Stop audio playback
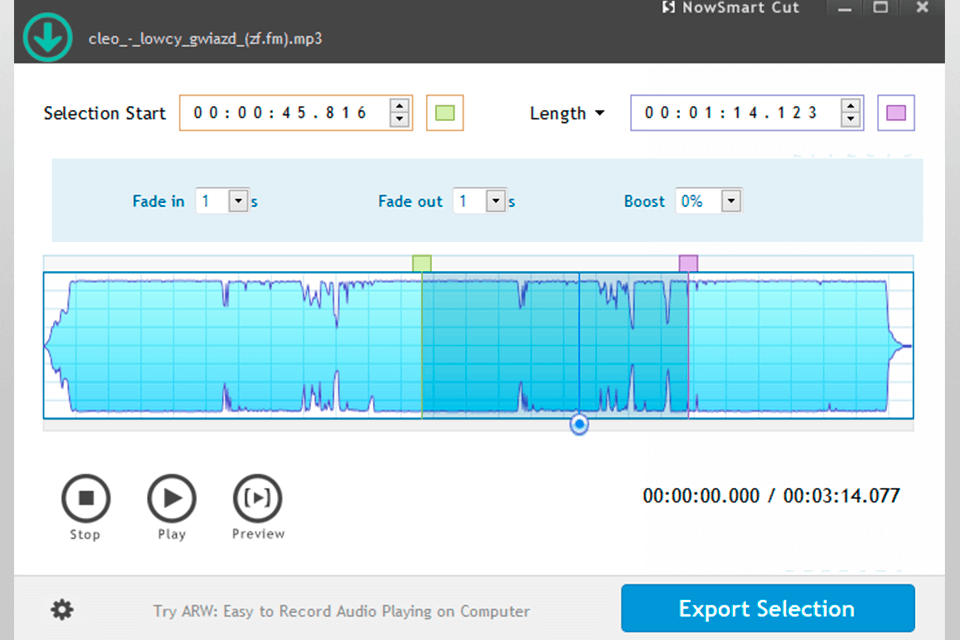Viewport: 960px width, 640px height. click(86, 499)
